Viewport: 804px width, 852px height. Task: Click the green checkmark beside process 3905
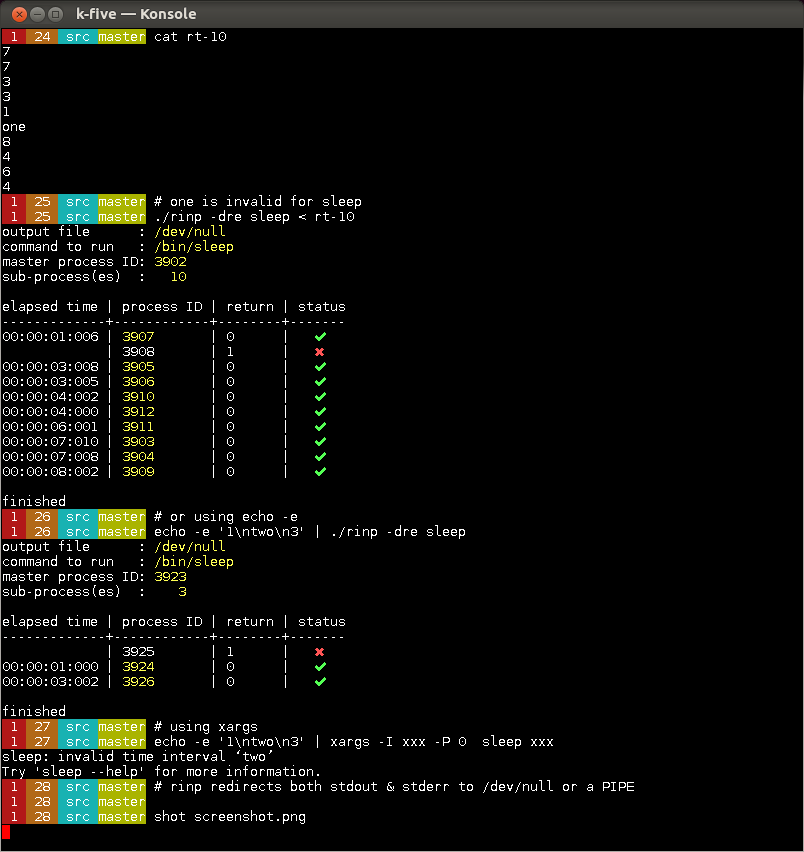(x=319, y=366)
